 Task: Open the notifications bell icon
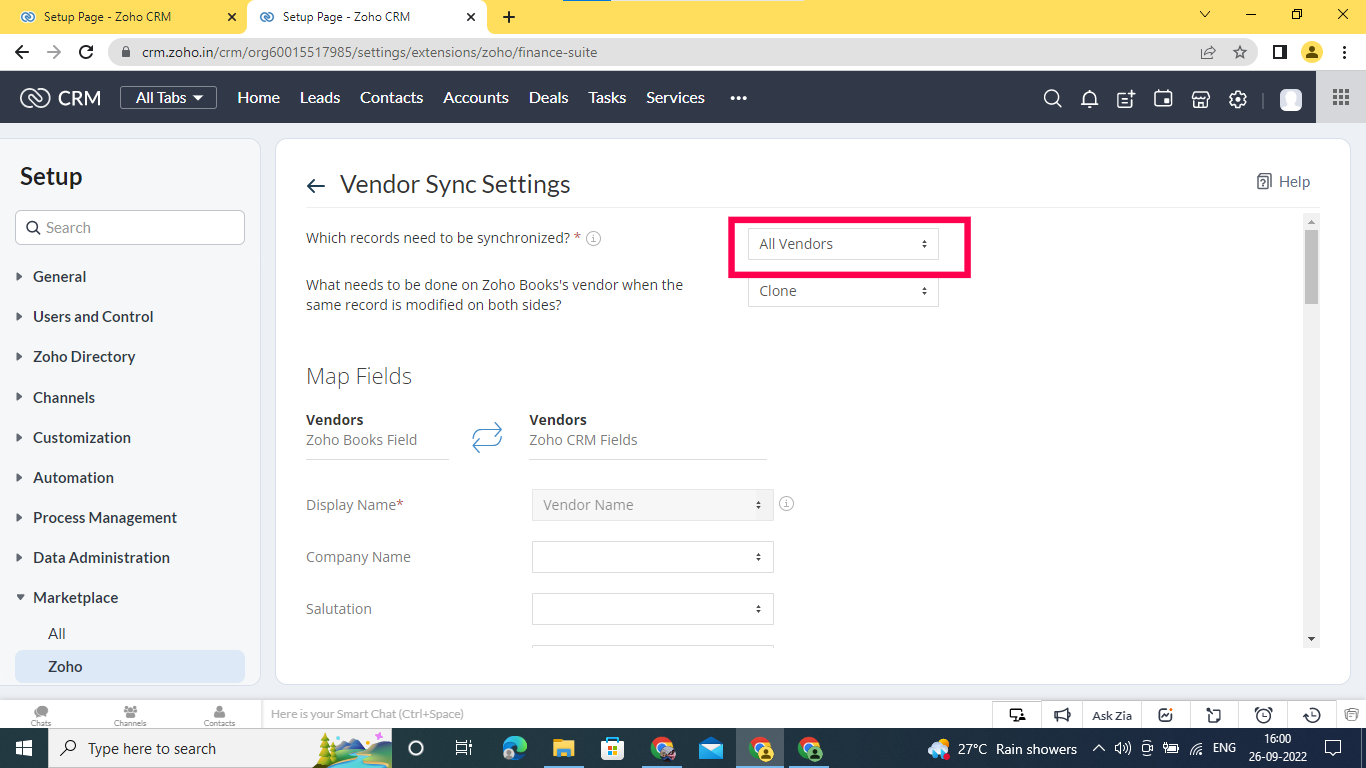(1089, 98)
